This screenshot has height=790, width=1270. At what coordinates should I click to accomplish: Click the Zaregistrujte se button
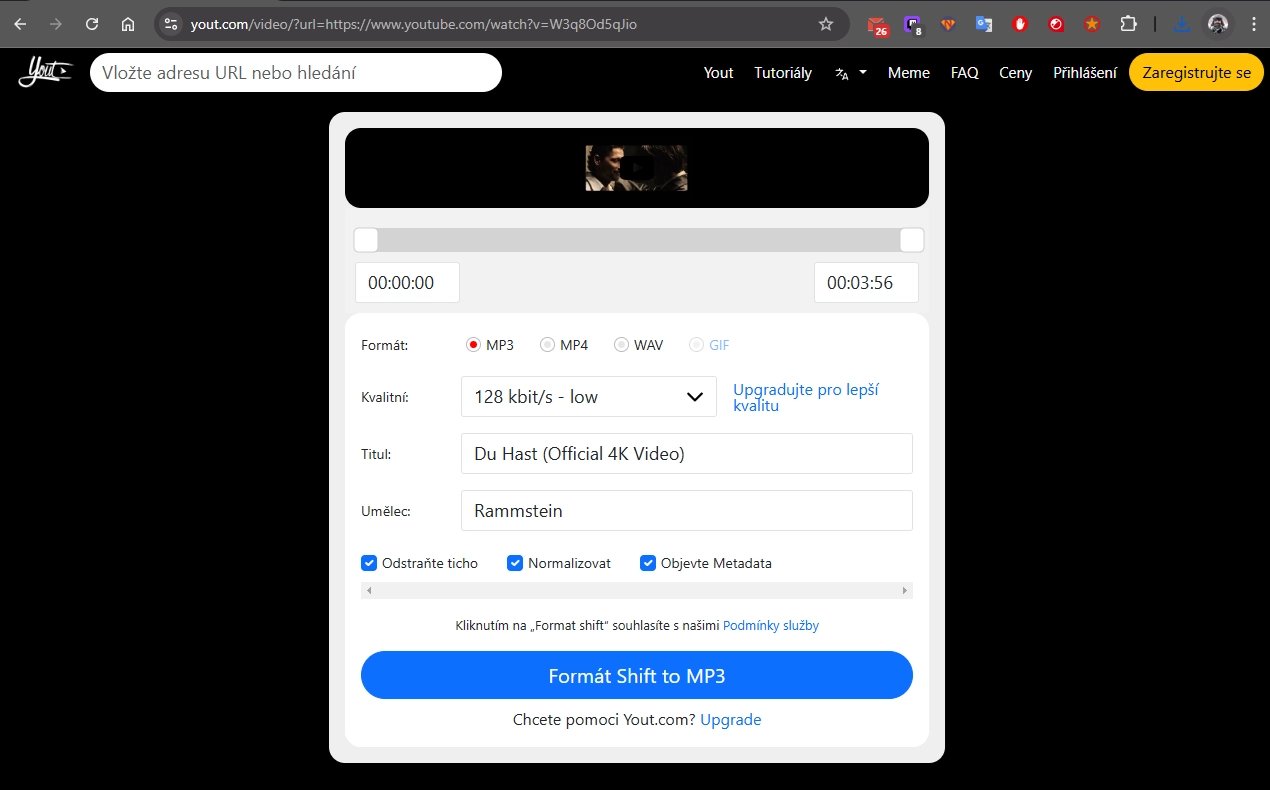[1196, 72]
